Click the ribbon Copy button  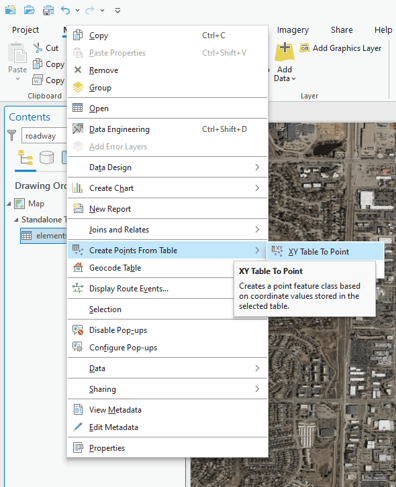48,64
